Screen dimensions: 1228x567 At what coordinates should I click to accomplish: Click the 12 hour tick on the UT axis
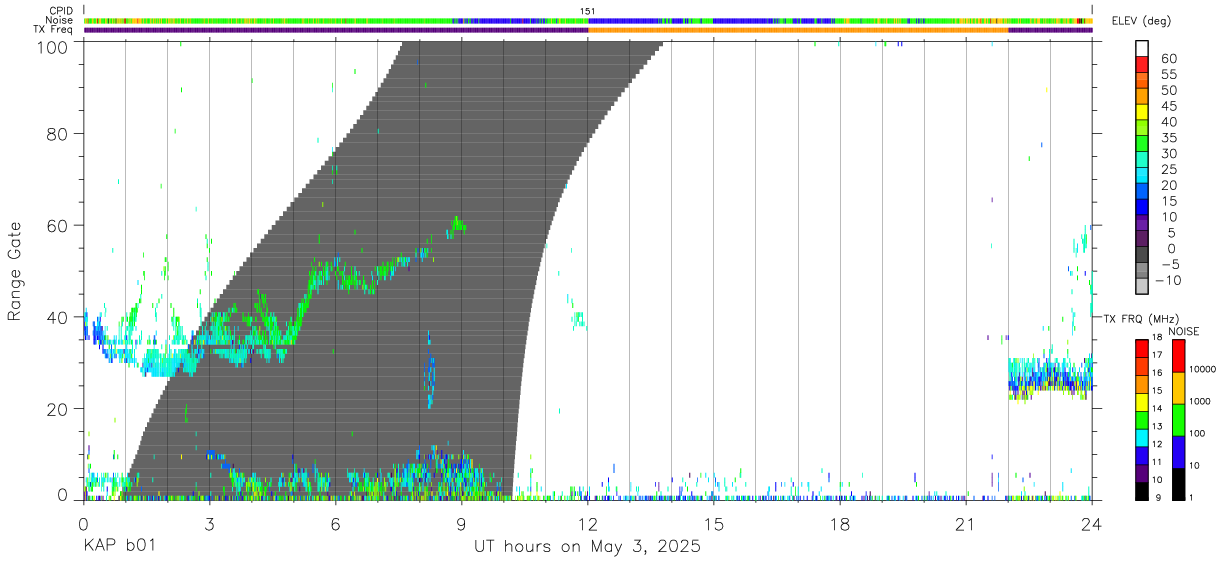(588, 525)
